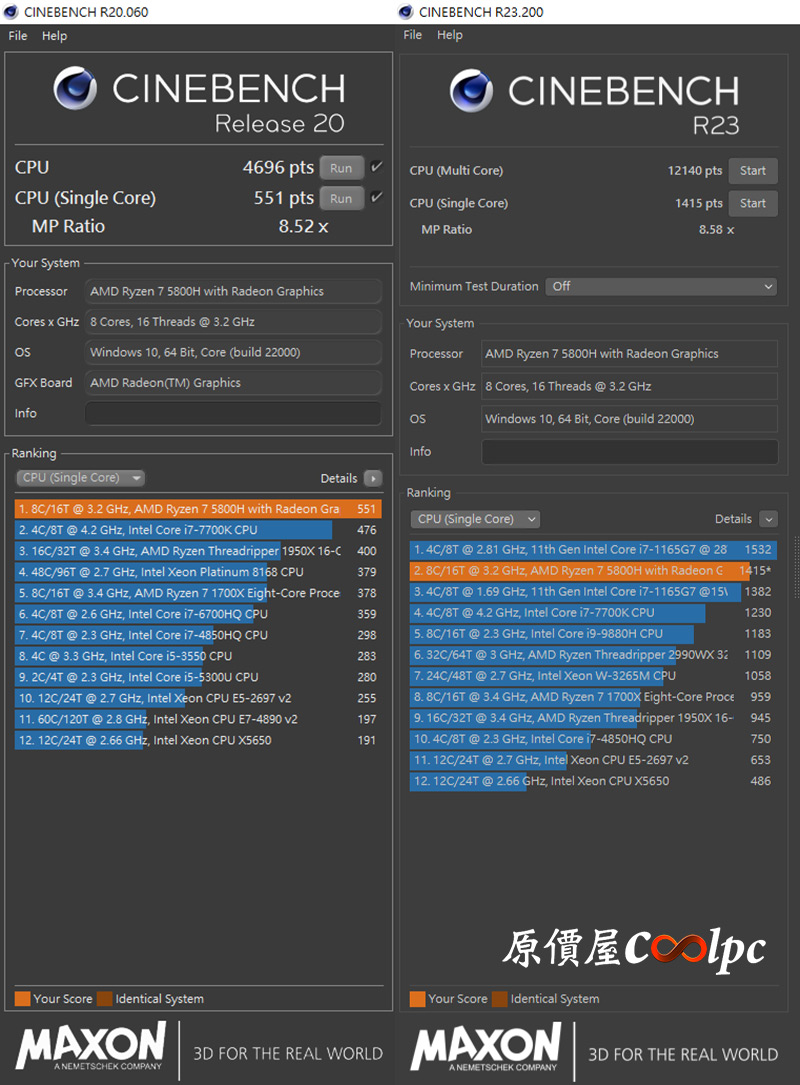Click Your Score orange swatch in R23 legend

[x=417, y=999]
